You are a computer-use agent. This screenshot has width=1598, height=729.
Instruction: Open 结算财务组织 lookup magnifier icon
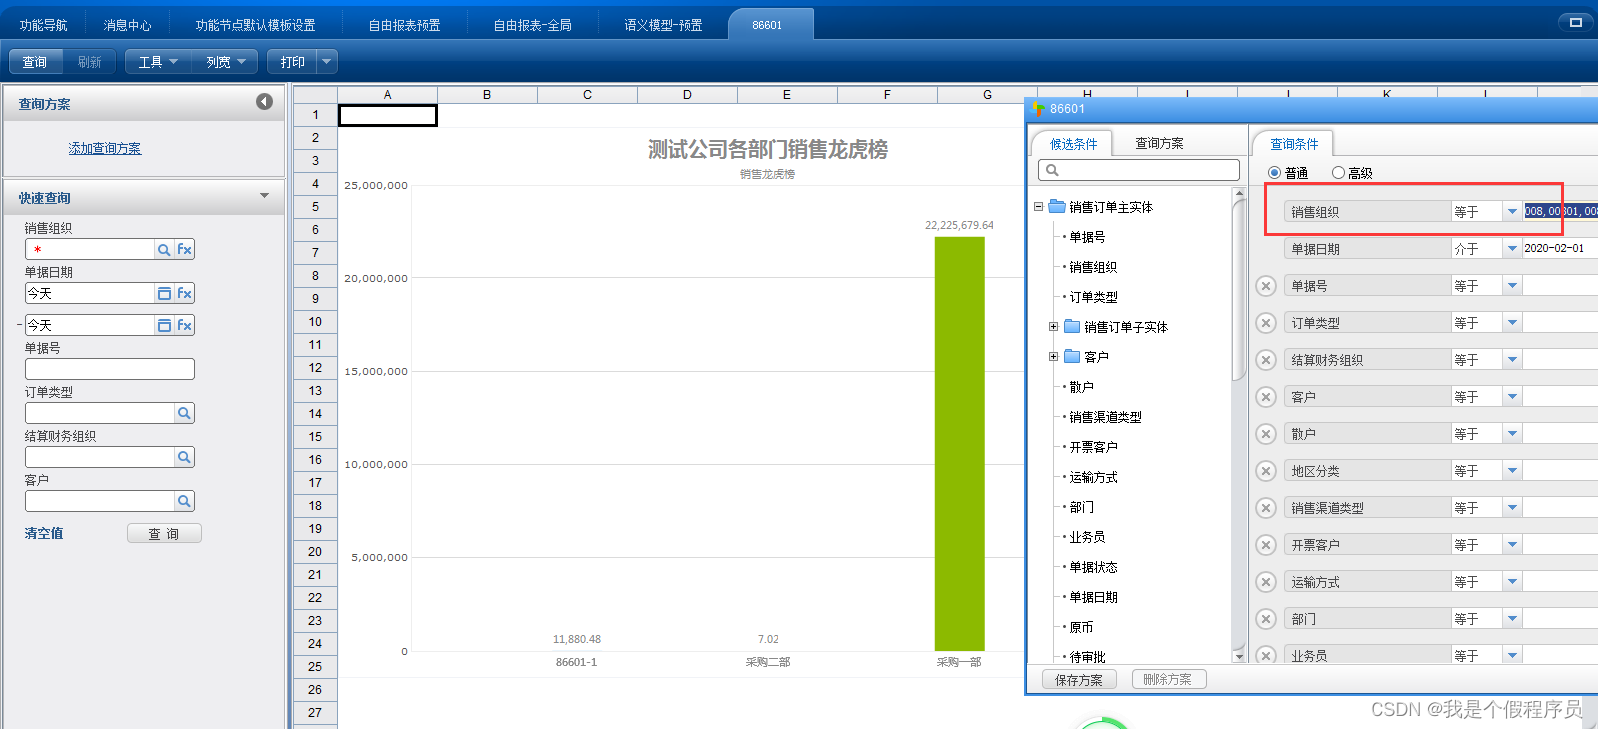click(x=184, y=457)
